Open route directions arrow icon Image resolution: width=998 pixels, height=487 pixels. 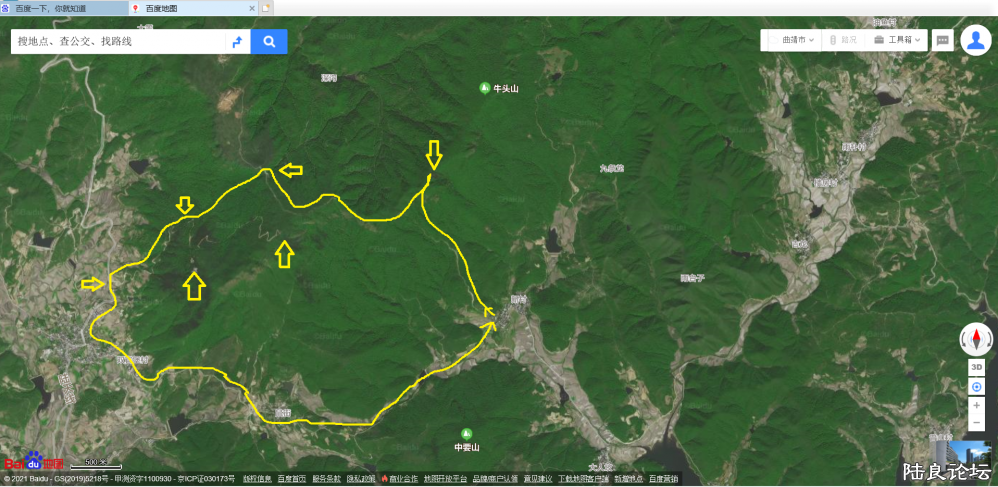click(x=237, y=42)
